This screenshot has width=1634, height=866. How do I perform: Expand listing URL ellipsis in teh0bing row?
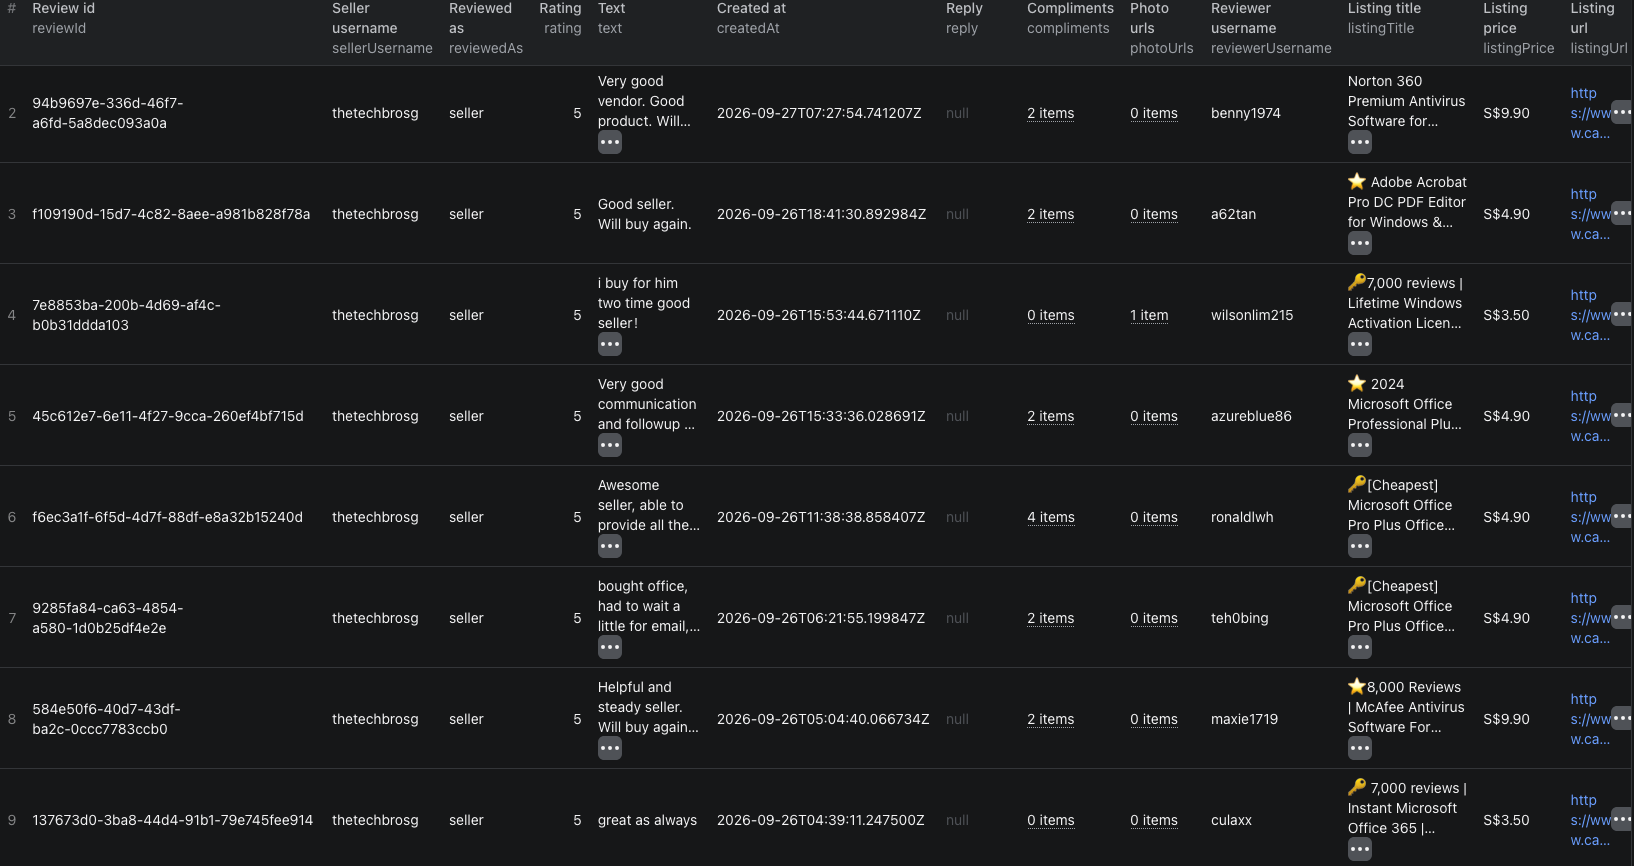click(x=1622, y=618)
